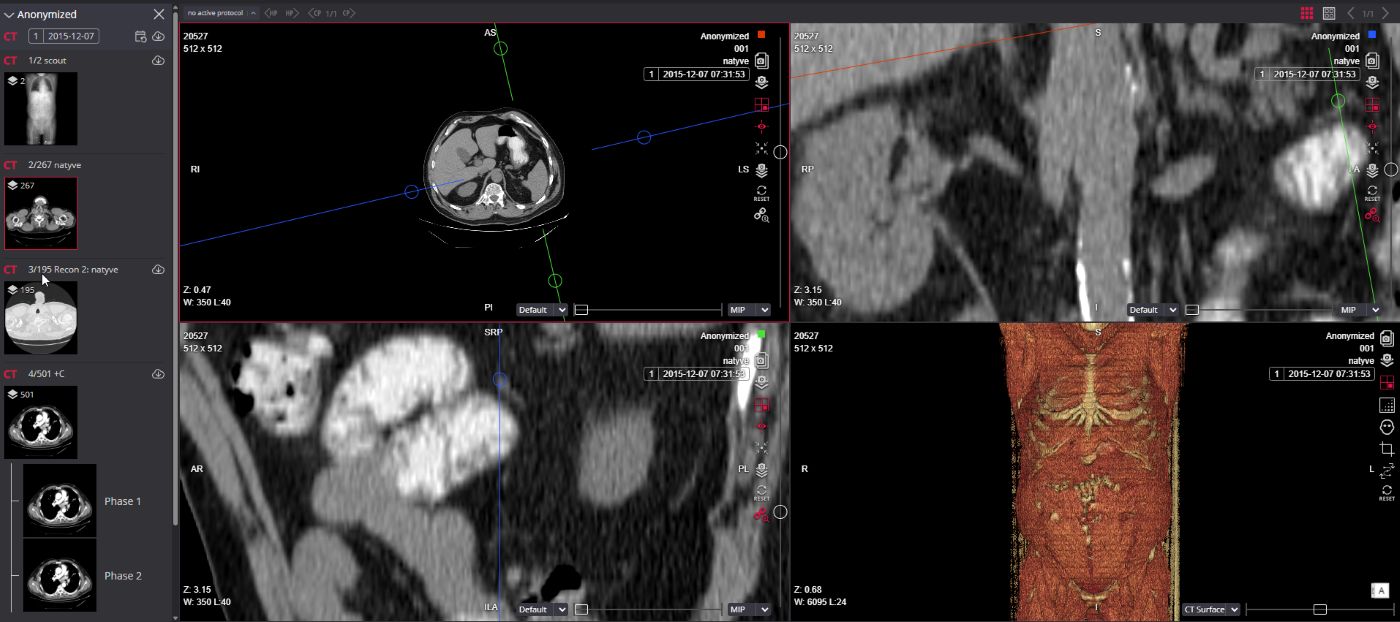Download the 3/195 Recon 2 series
The height and width of the screenshot is (622, 1400).
158,270
